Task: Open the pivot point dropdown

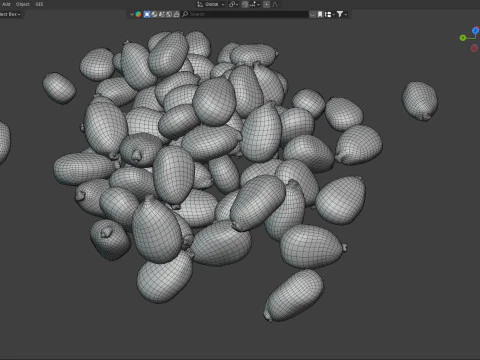Action: tap(233, 4)
